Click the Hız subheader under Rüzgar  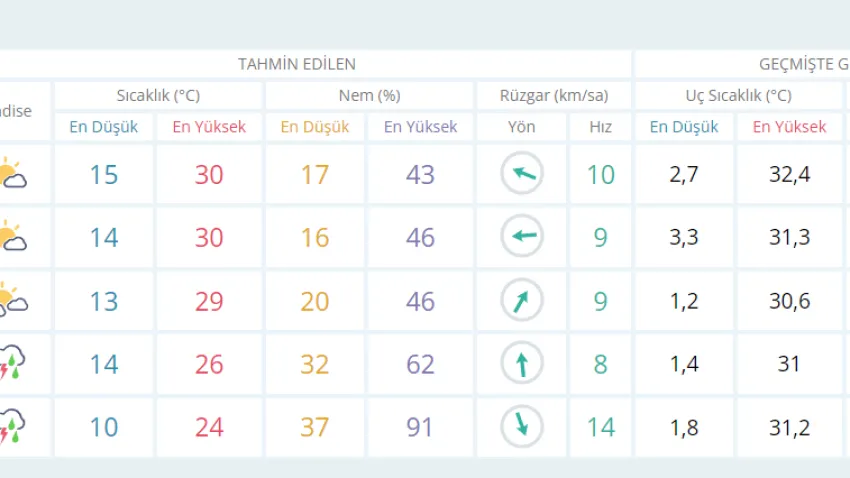pos(600,127)
